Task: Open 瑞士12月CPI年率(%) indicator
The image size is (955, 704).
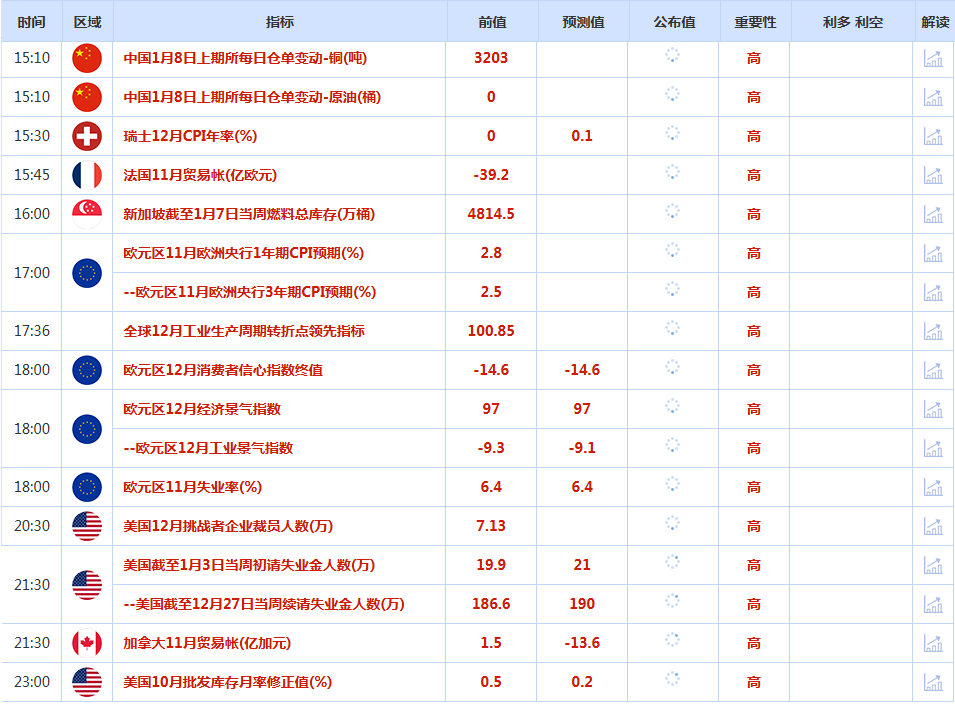Action: pyautogui.click(x=190, y=136)
